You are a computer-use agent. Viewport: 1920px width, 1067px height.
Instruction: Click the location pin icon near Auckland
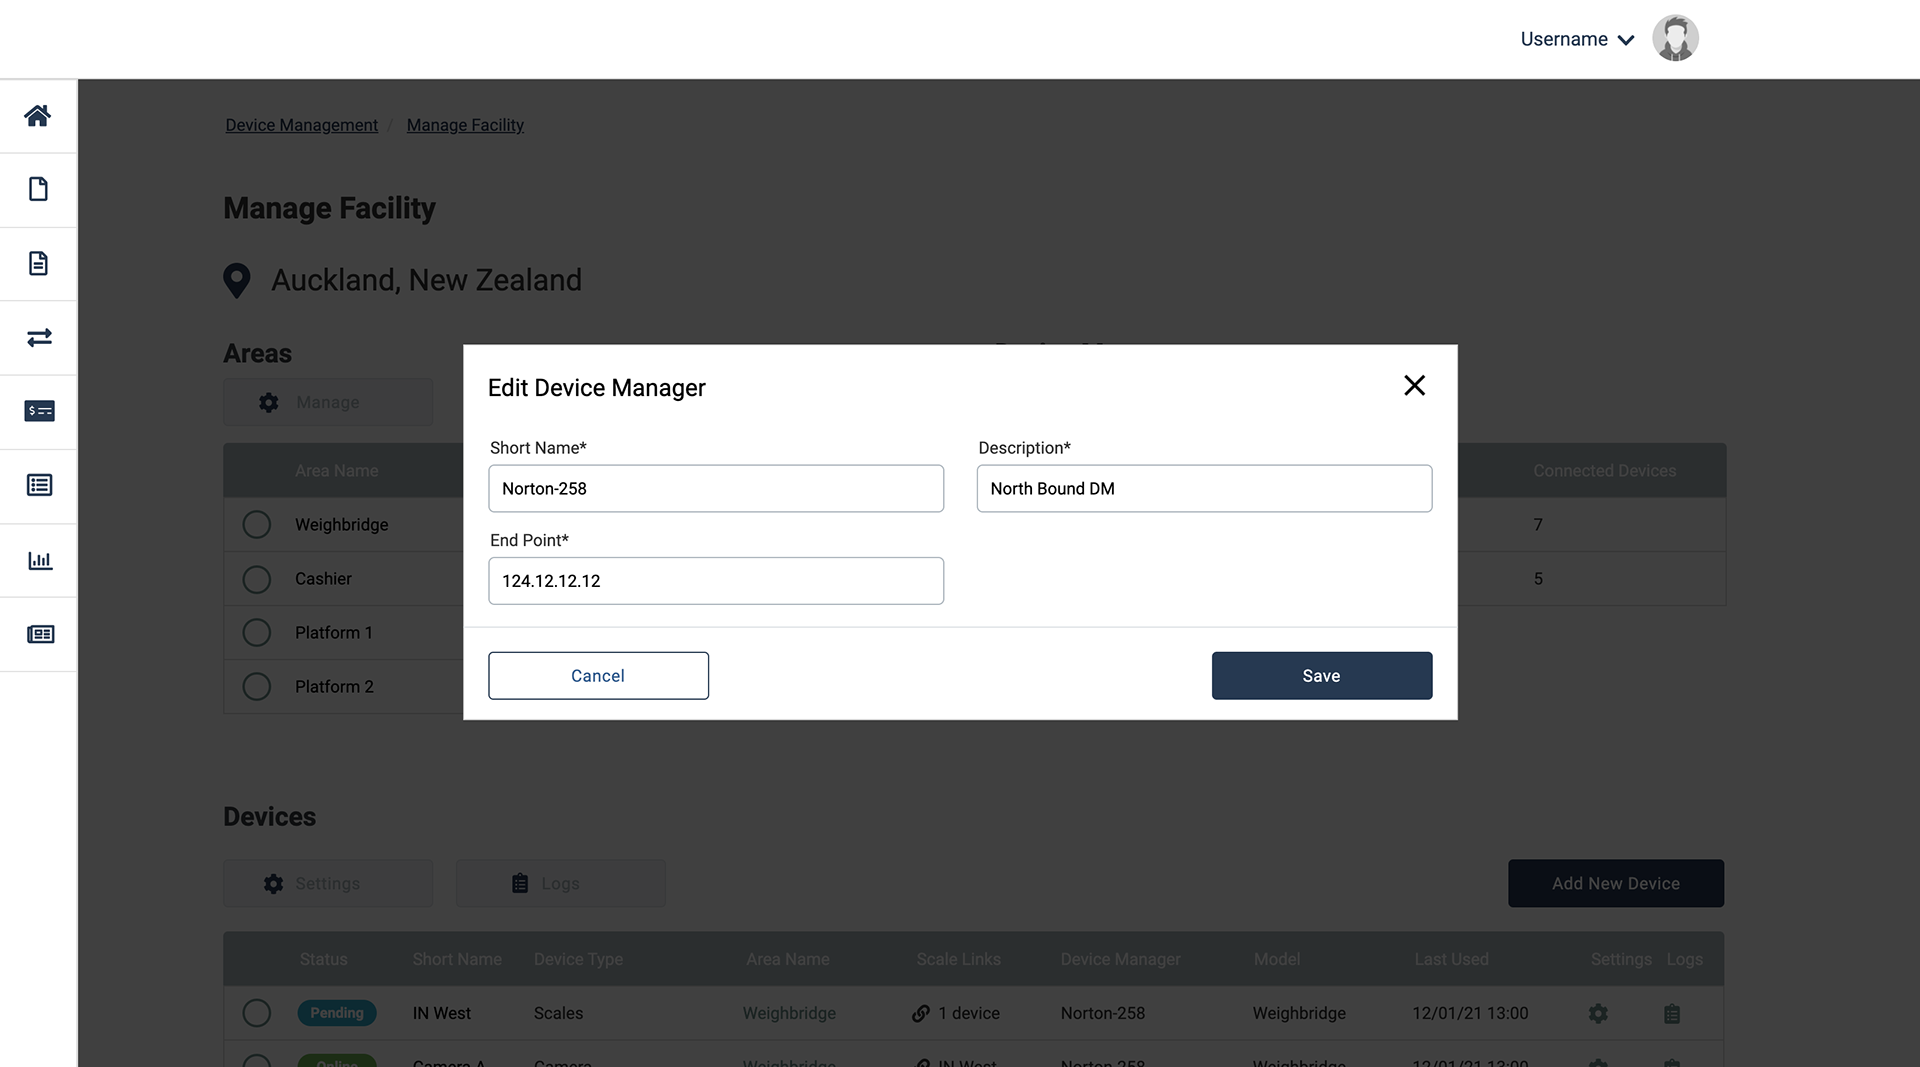(237, 281)
